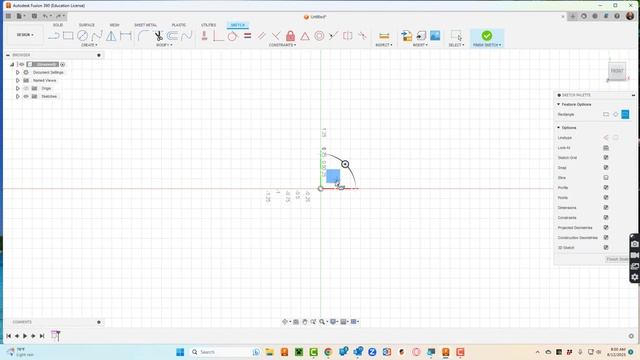Switch to the Solid tab
The width and height of the screenshot is (640, 360).
click(x=58, y=25)
